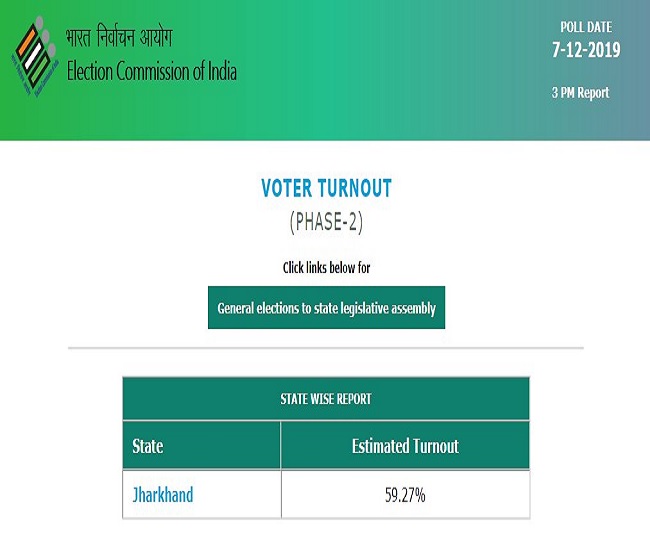Click the horizontal divider line above the table
The height and width of the screenshot is (540, 650).
point(326,349)
